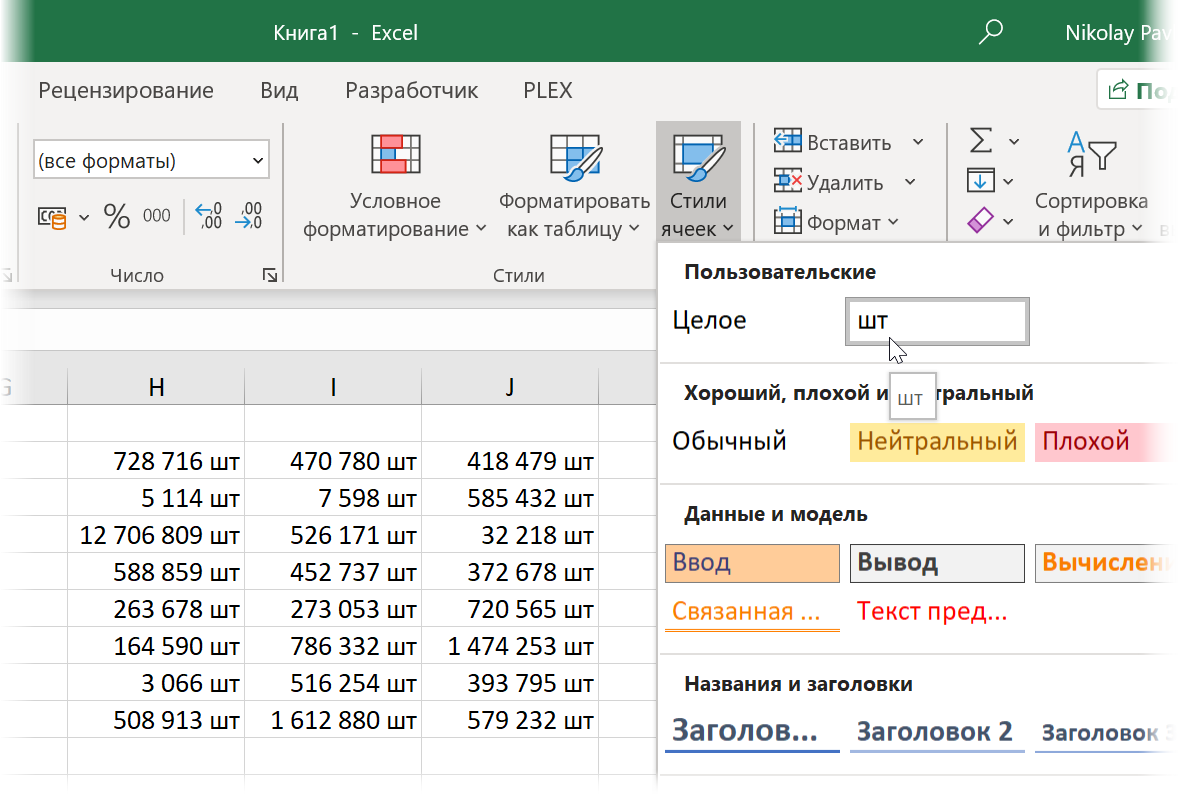Click Decrease Decimal icon

pyautogui.click(x=248, y=216)
